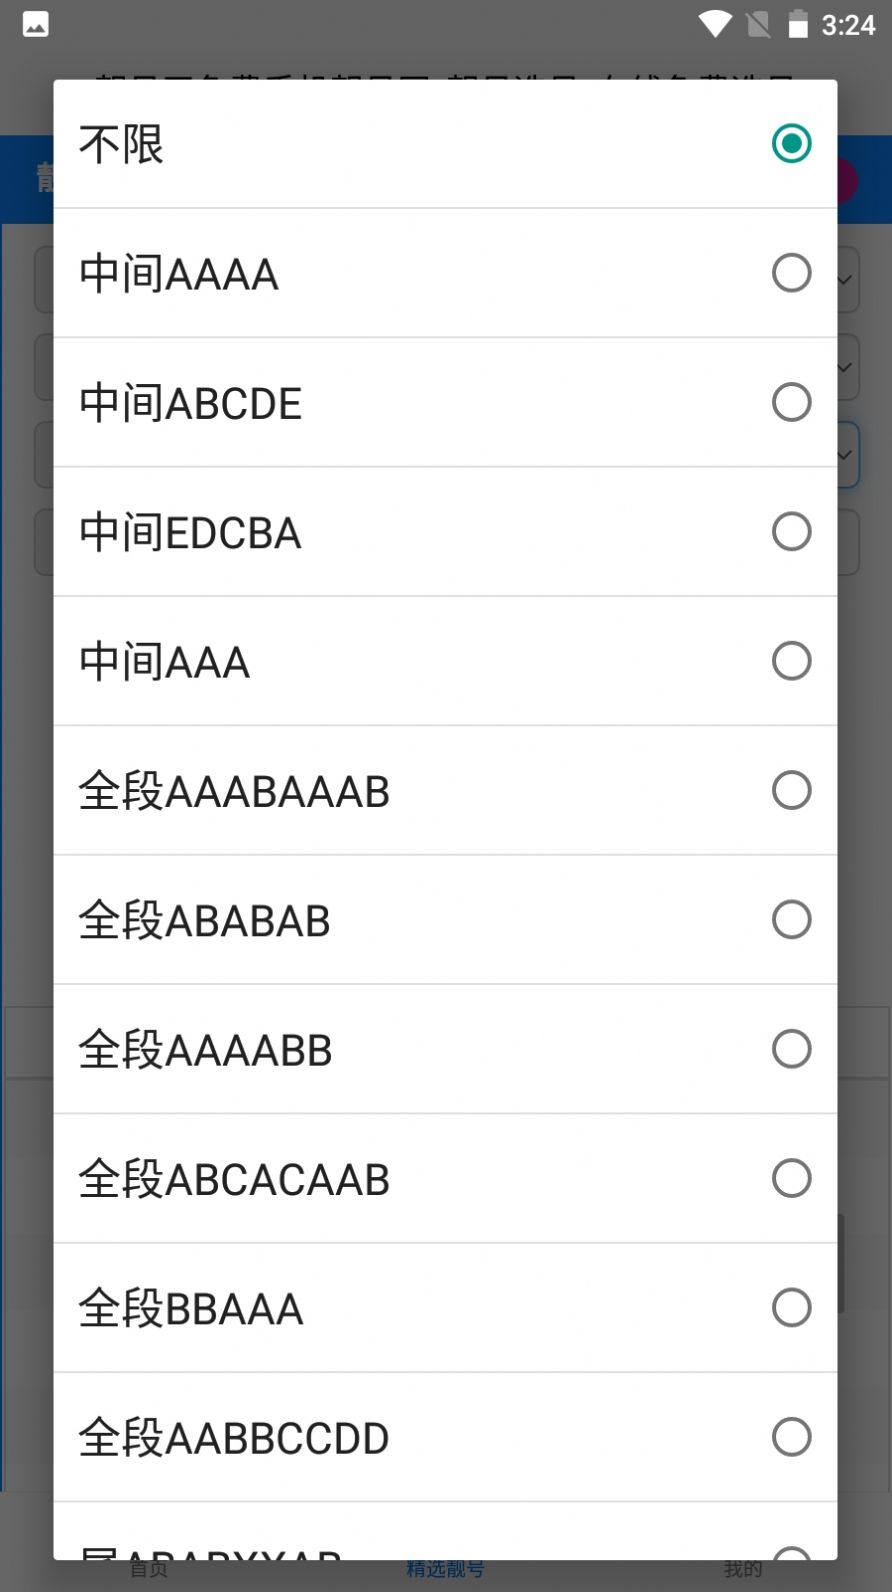Expand the blue-outlined dropdown field
This screenshot has width=892, height=1592.
pyautogui.click(x=845, y=453)
